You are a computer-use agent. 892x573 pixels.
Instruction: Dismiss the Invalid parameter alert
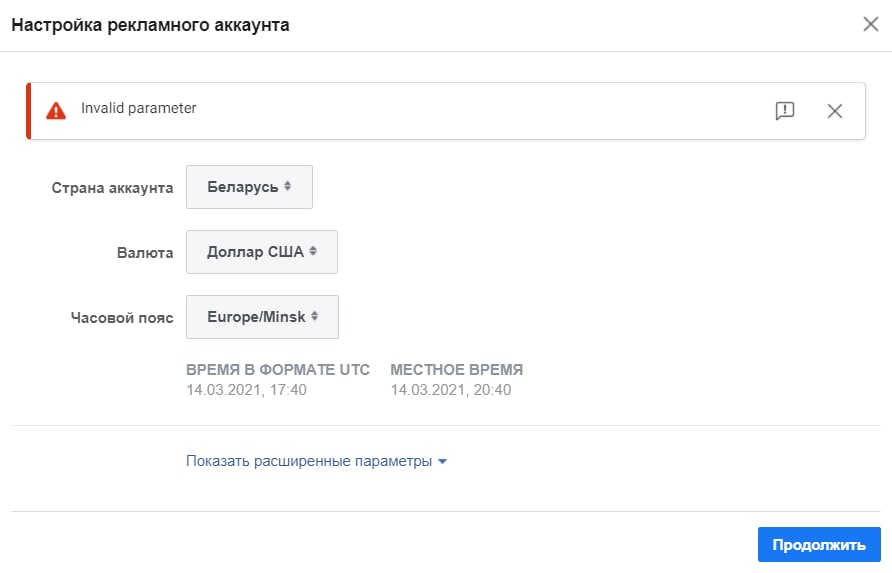click(835, 111)
